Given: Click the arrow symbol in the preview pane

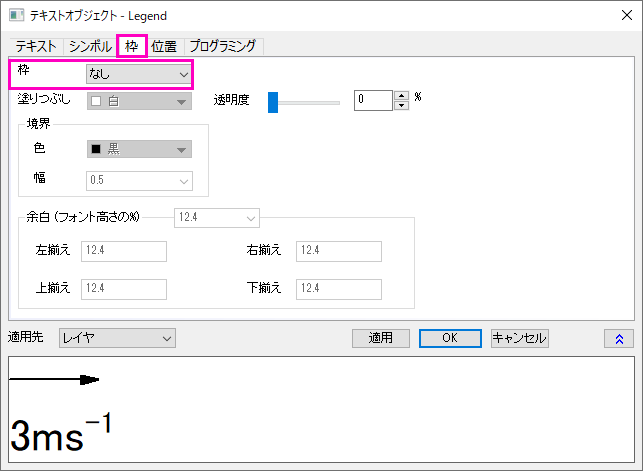Looking at the screenshot, I should coord(54,380).
